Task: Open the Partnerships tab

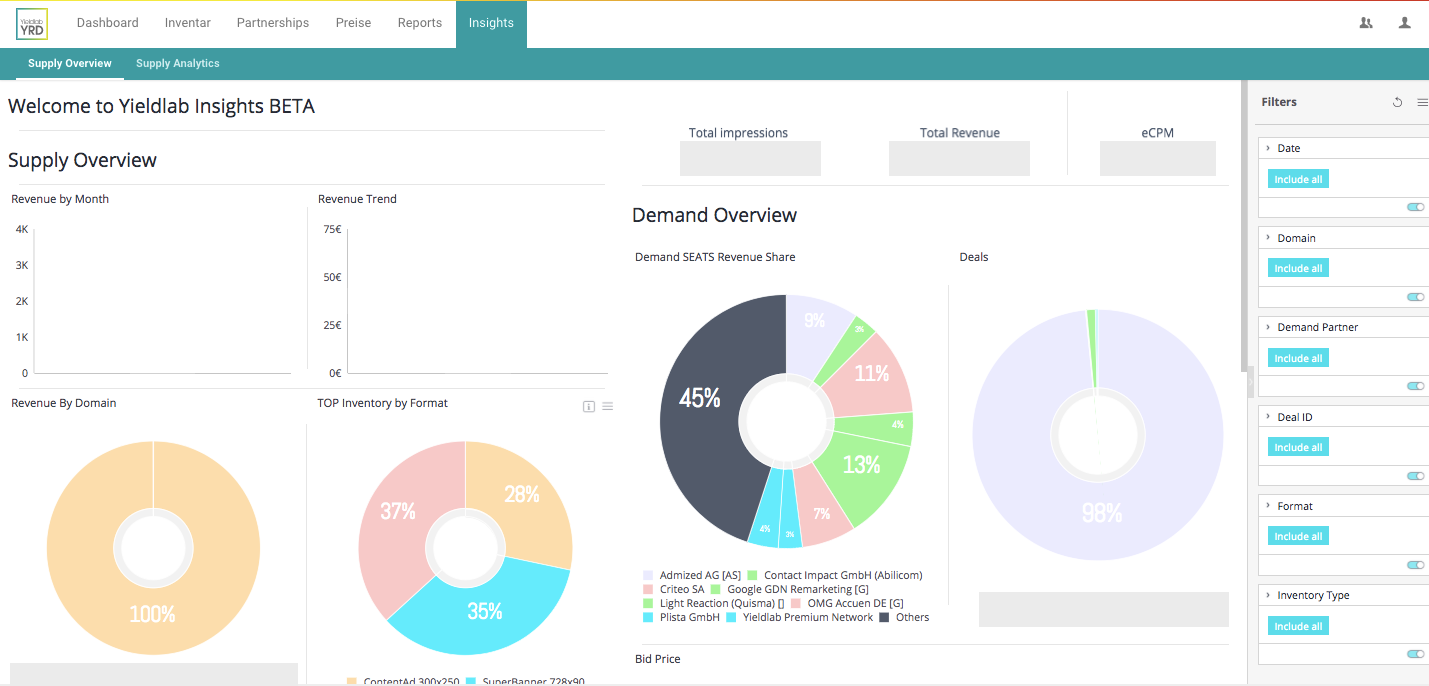Action: 273,23
